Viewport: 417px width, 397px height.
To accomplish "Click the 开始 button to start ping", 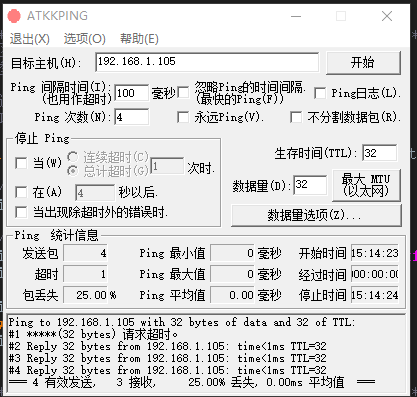I will [x=363, y=62].
